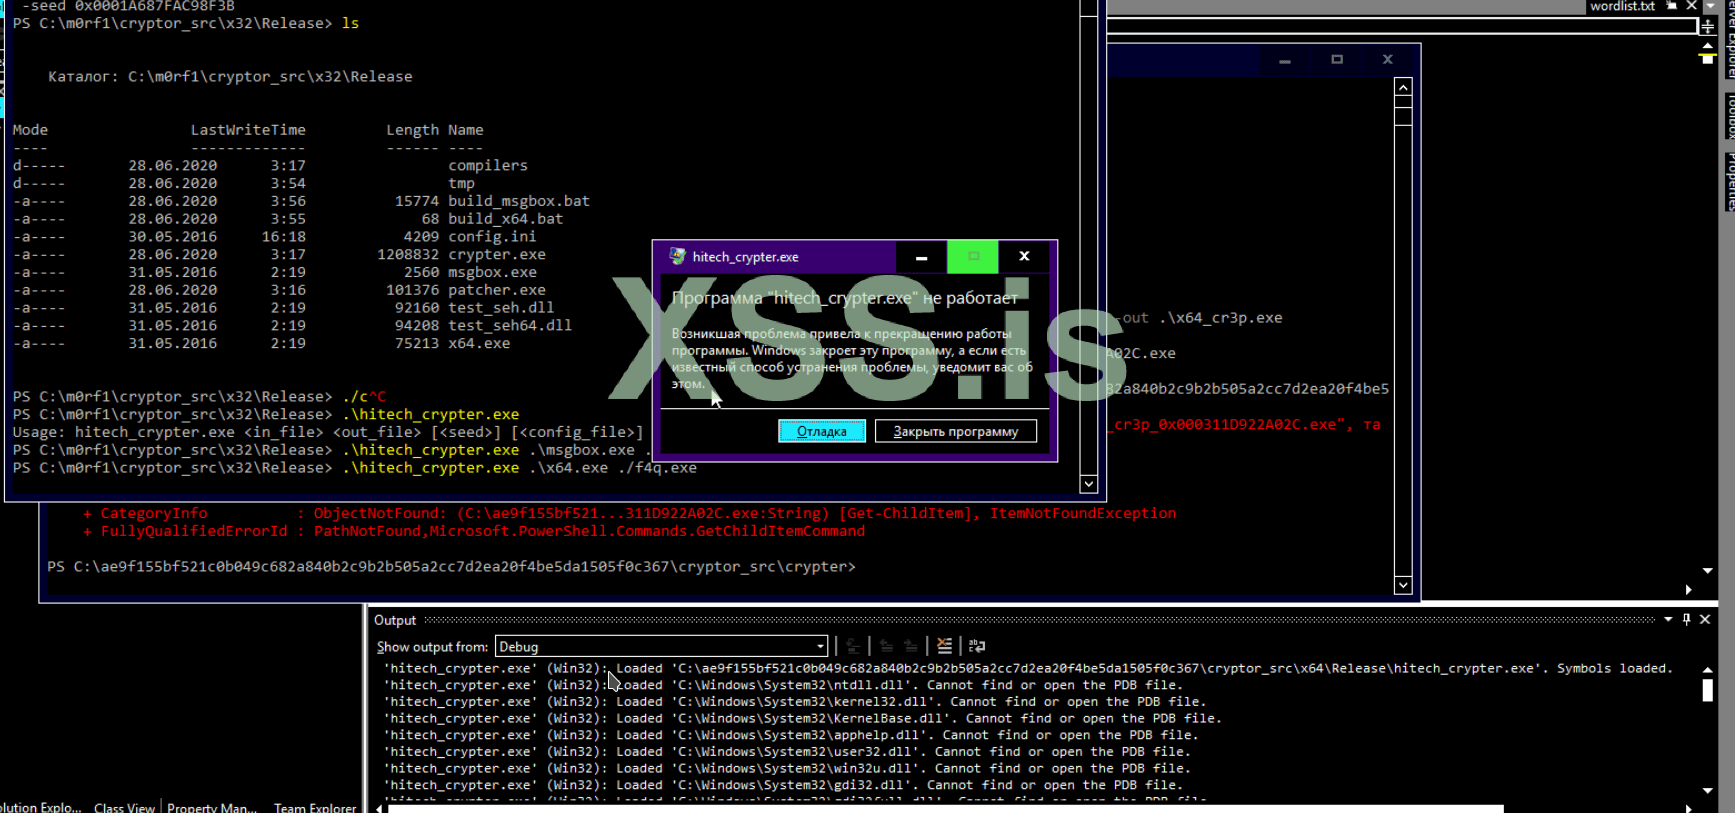
Task: Click x64.exe in the directory listing
Action: [479, 343]
